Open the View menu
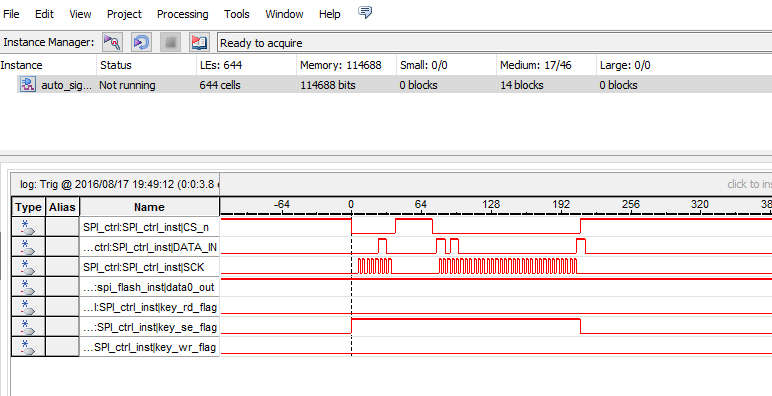Viewport: 772px width, 396px height. coord(80,14)
